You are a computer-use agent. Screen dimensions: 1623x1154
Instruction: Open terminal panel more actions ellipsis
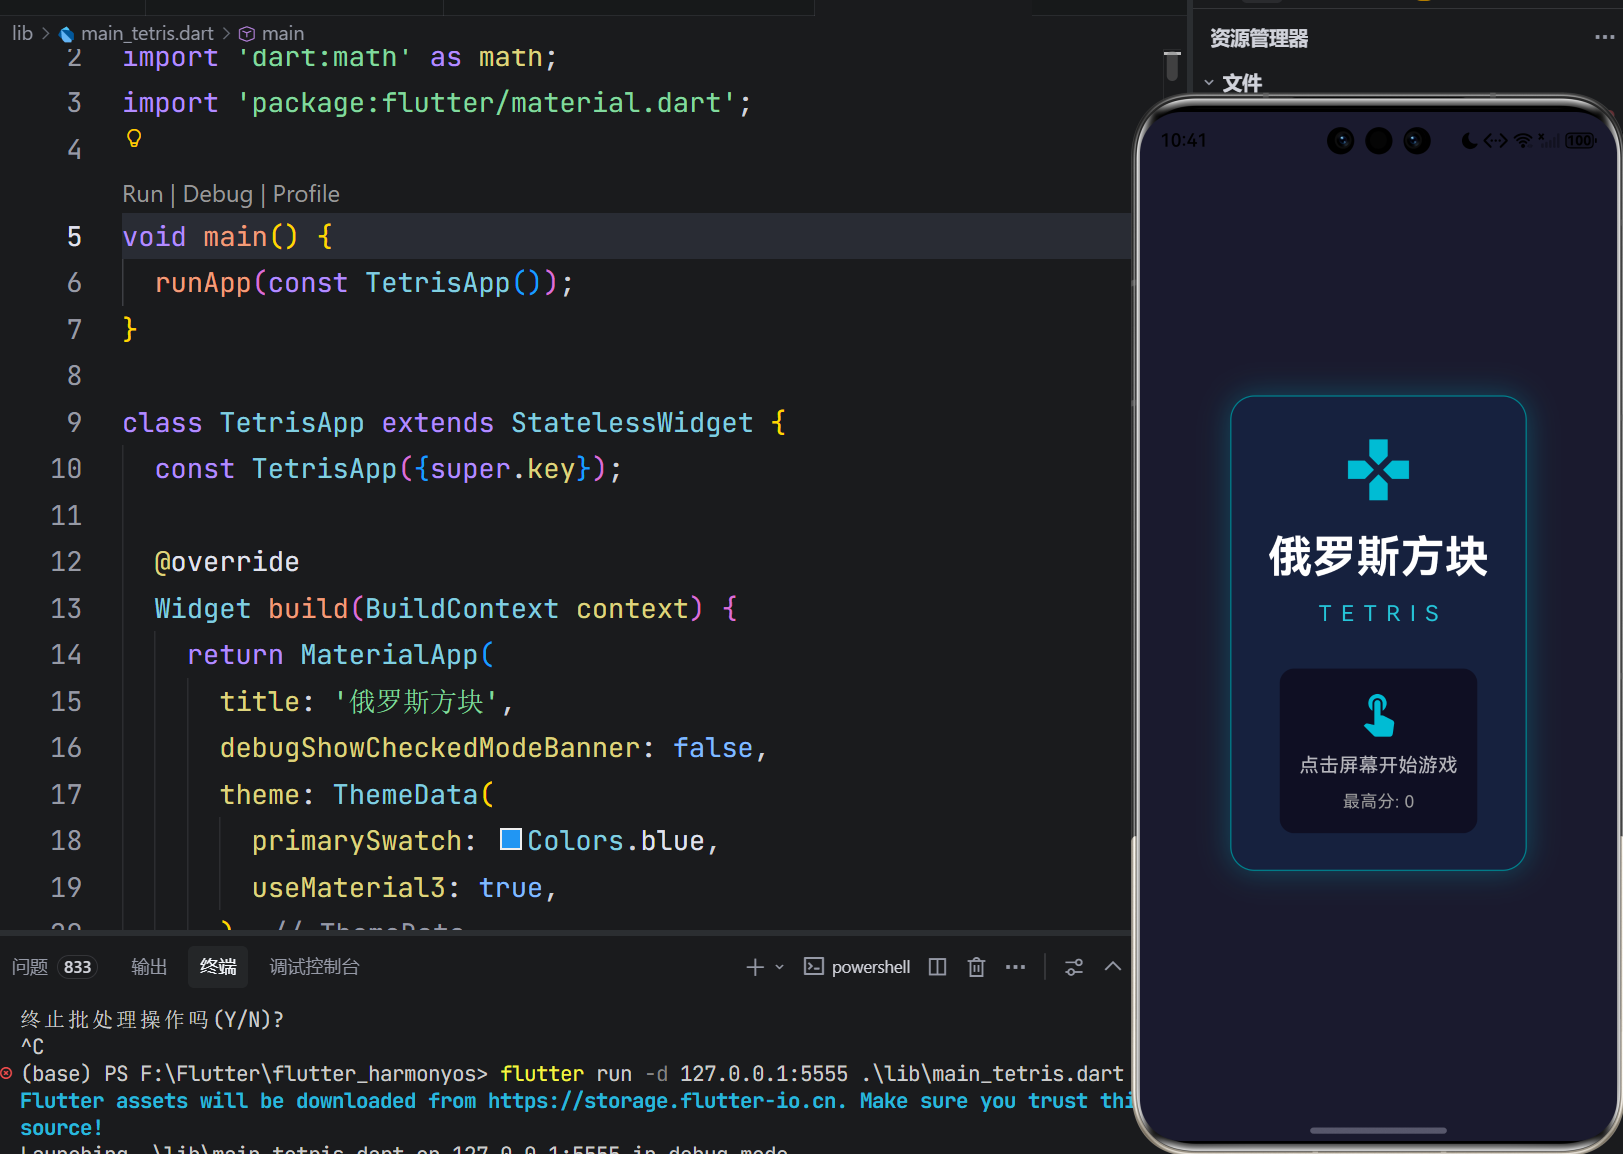point(1015,967)
